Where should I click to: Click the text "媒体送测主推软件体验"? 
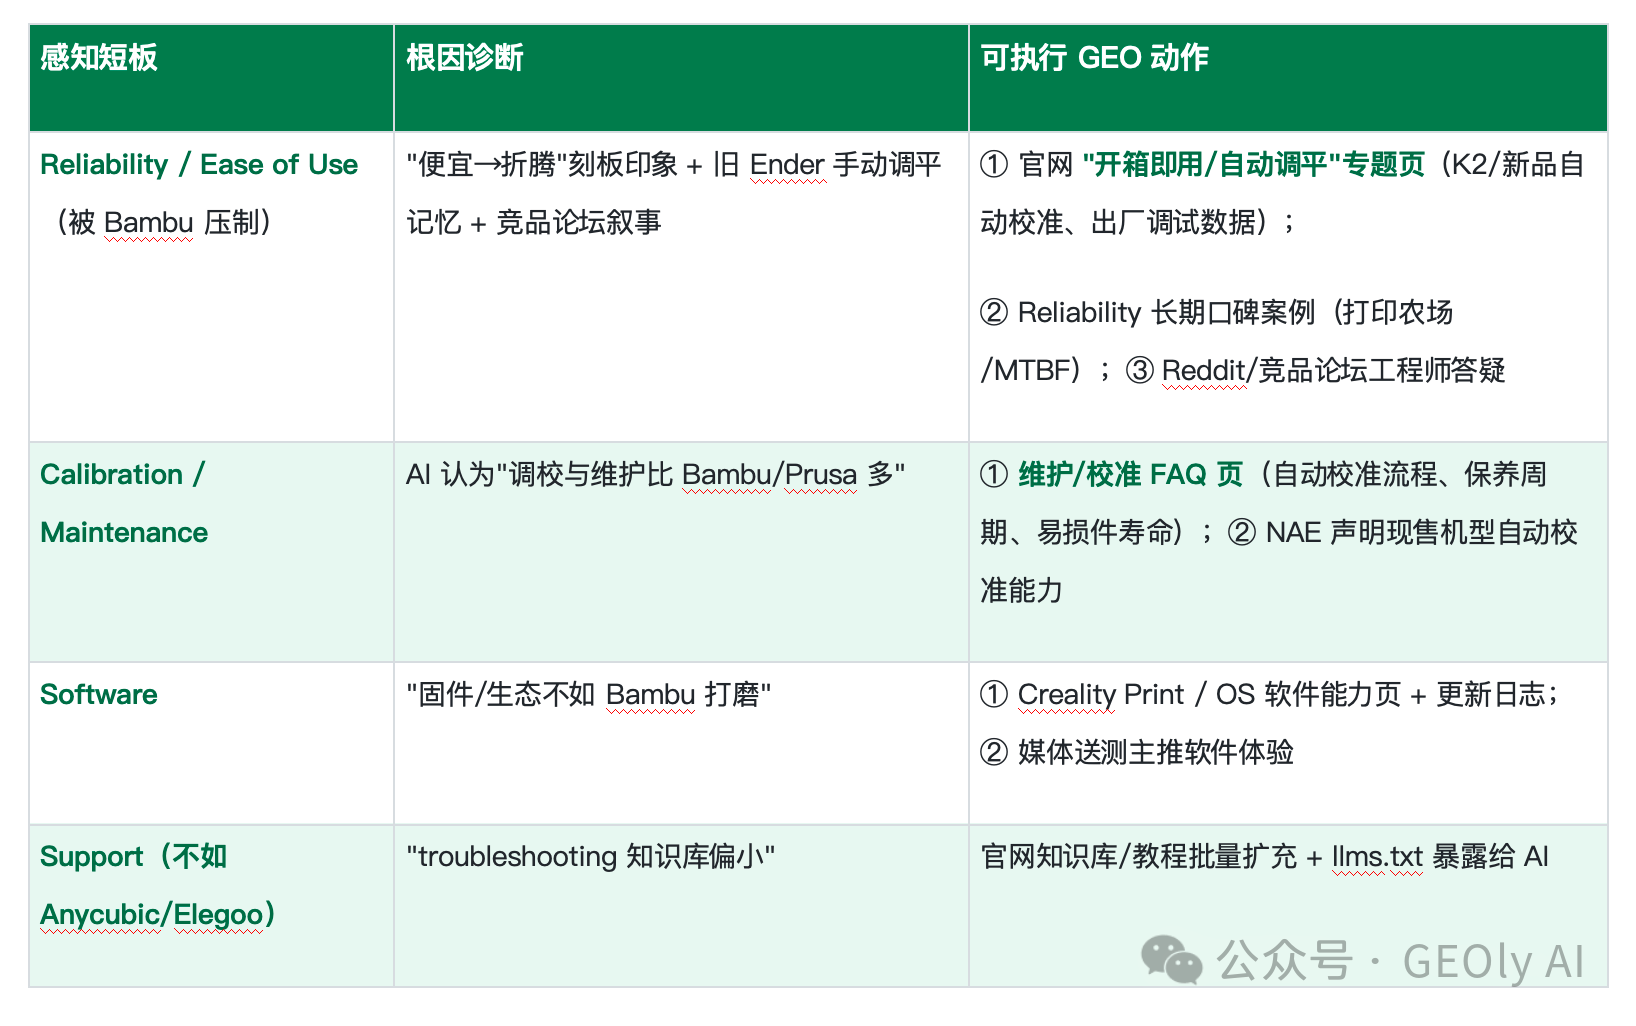coord(1155,752)
